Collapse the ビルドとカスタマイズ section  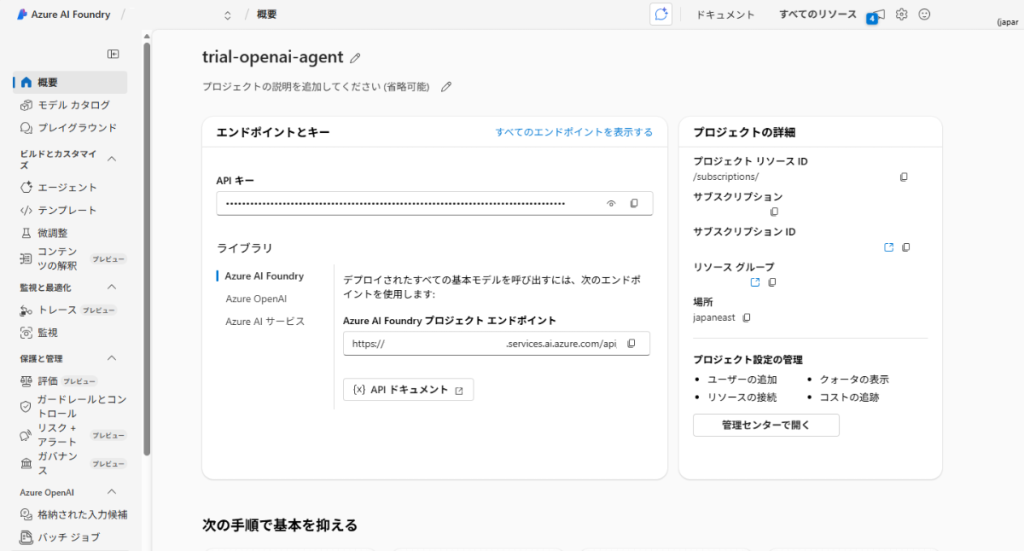[112, 159]
